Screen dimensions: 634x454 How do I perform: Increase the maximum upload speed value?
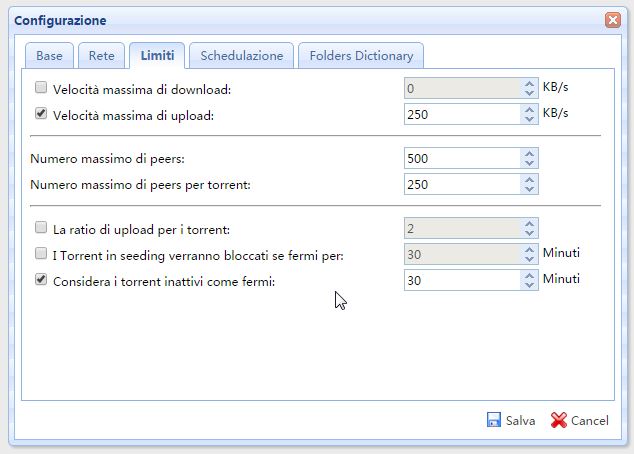click(x=529, y=109)
